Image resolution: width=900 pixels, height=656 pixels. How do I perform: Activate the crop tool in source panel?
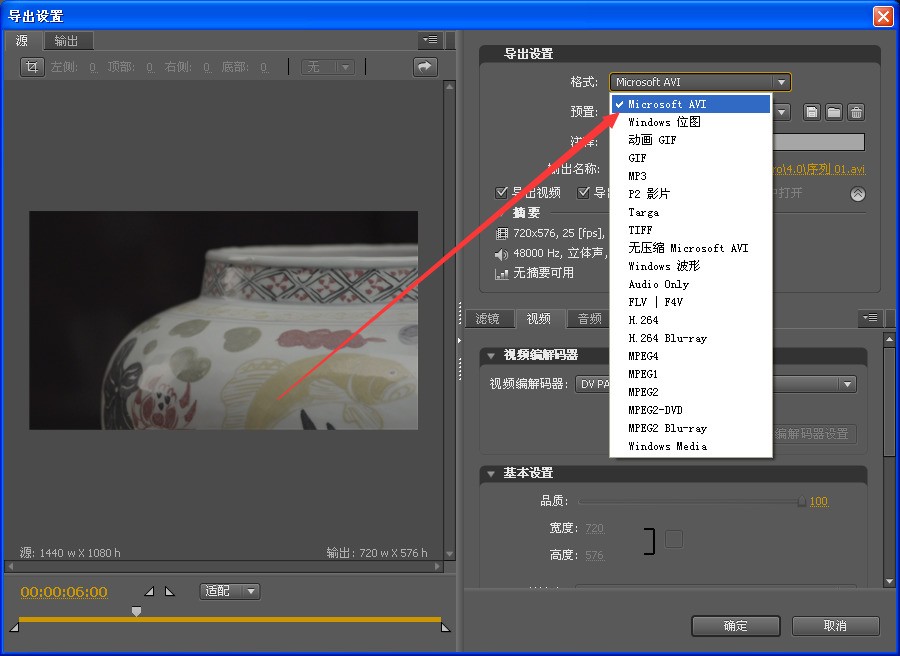(32, 67)
